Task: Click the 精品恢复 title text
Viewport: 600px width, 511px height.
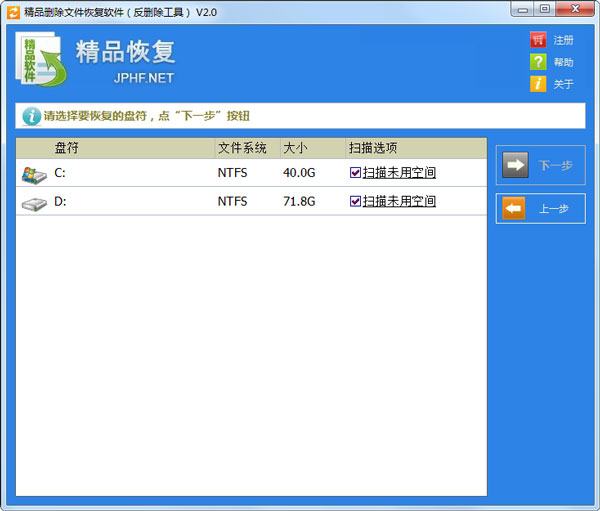Action: [x=125, y=52]
